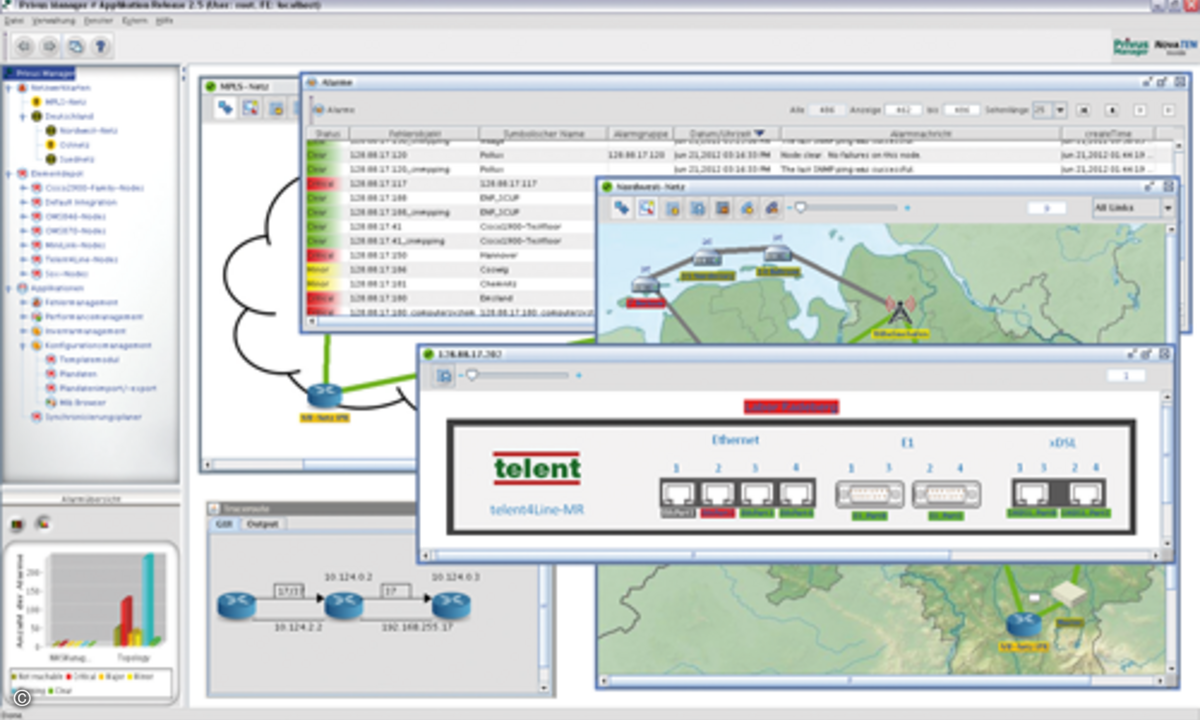The image size is (1200, 720).
Task: Switch to the GUI tab in Traceroute
Action: (x=223, y=524)
